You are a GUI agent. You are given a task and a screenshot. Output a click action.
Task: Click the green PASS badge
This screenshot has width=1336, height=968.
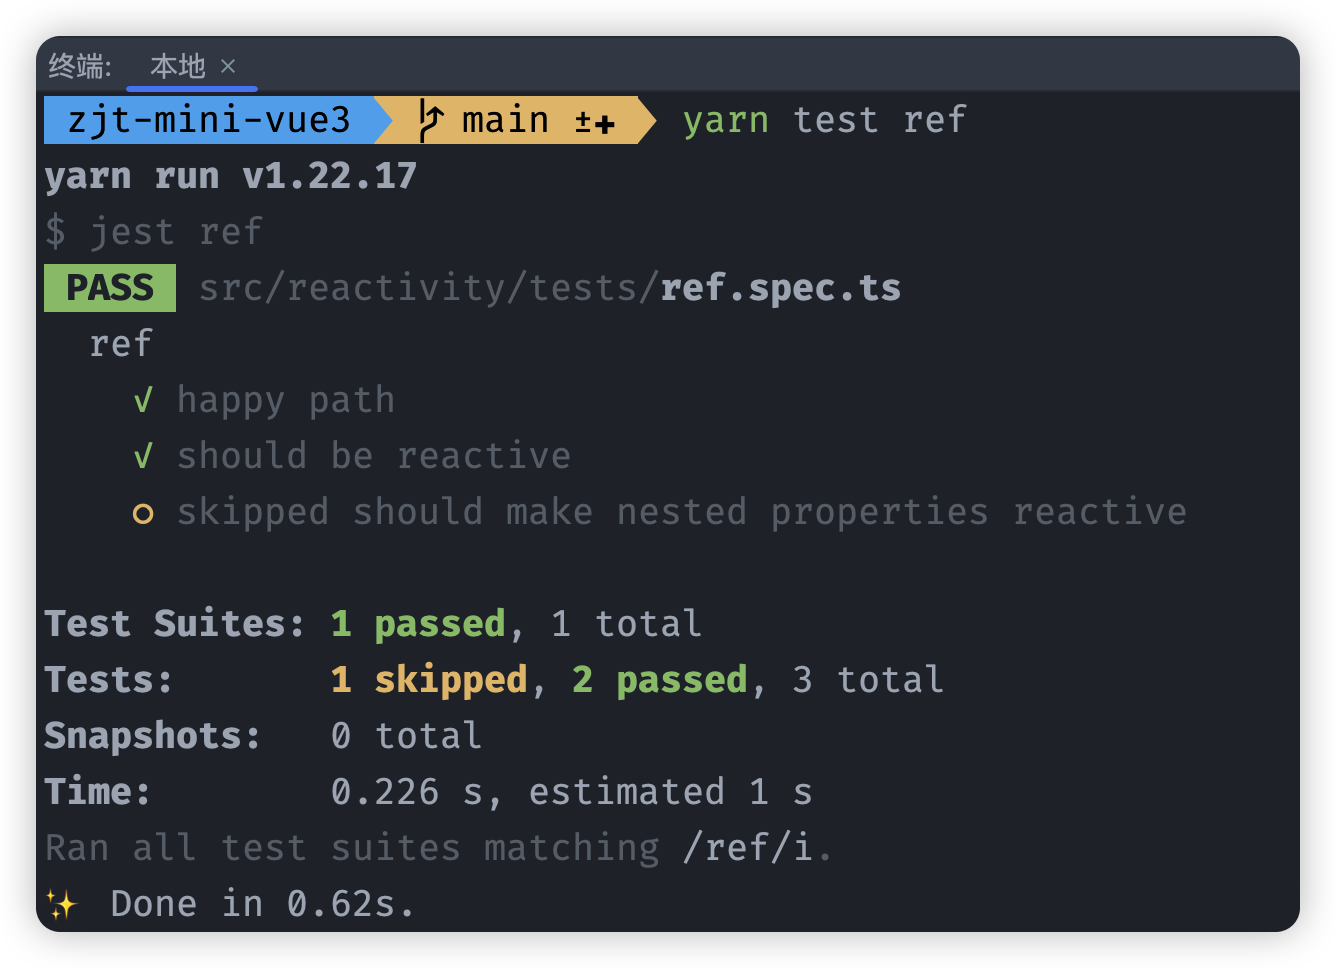pos(110,288)
